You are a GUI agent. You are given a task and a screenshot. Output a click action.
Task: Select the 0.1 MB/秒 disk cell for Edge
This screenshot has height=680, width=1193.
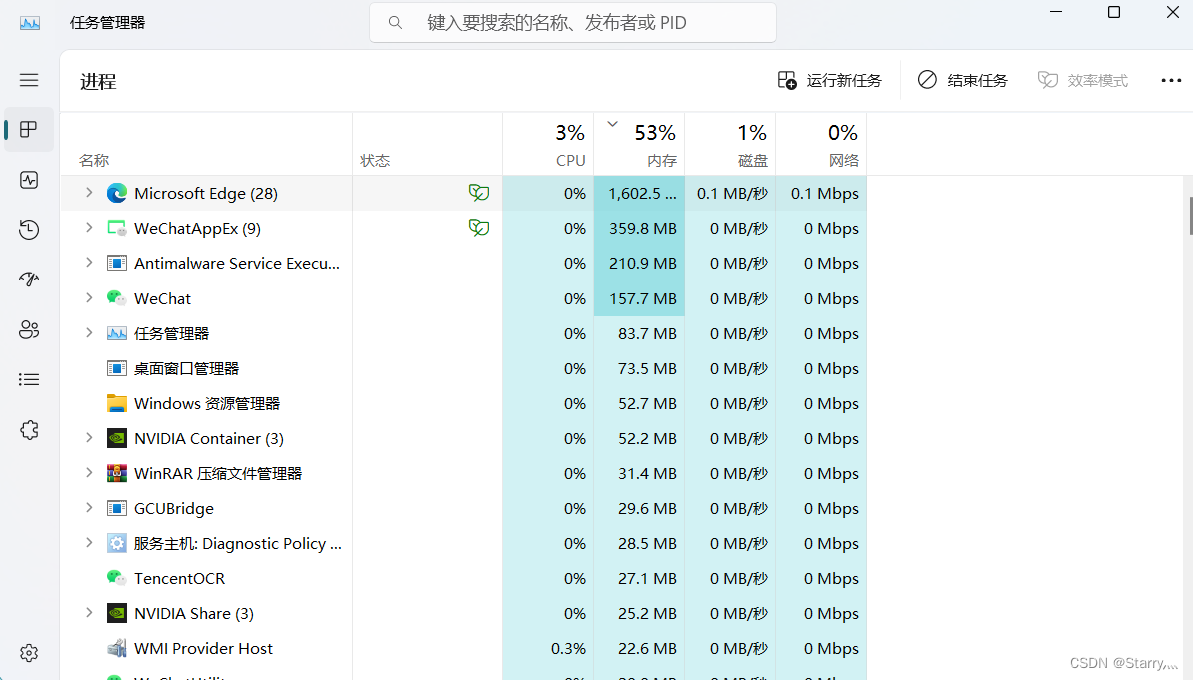730,193
